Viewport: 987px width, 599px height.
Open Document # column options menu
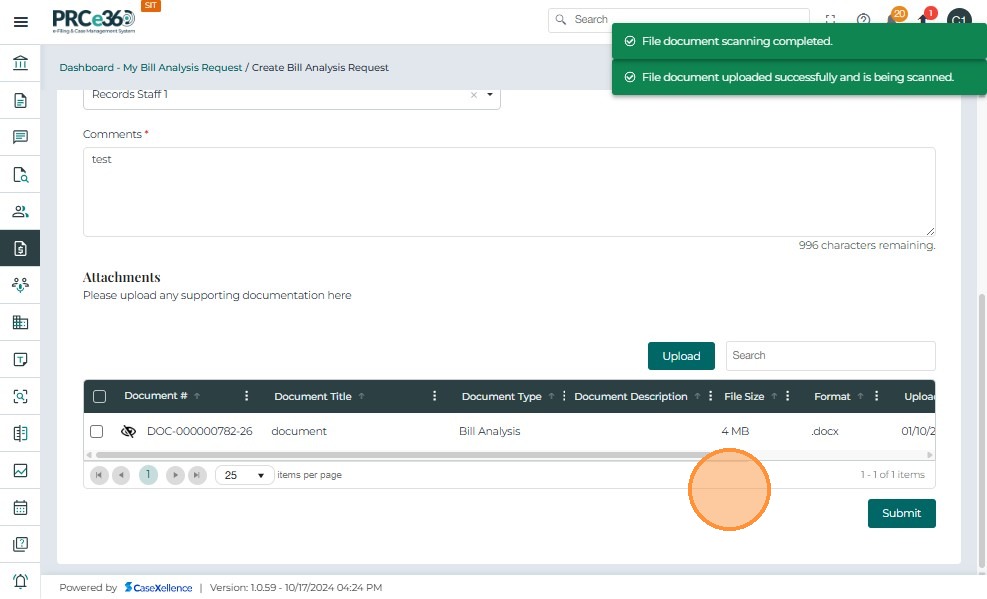(247, 397)
